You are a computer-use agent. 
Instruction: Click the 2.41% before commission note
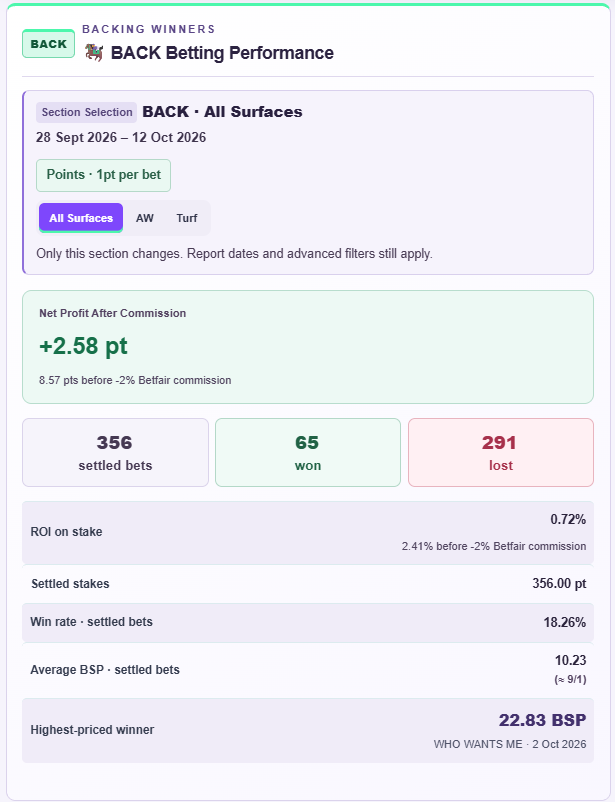[x=494, y=546]
